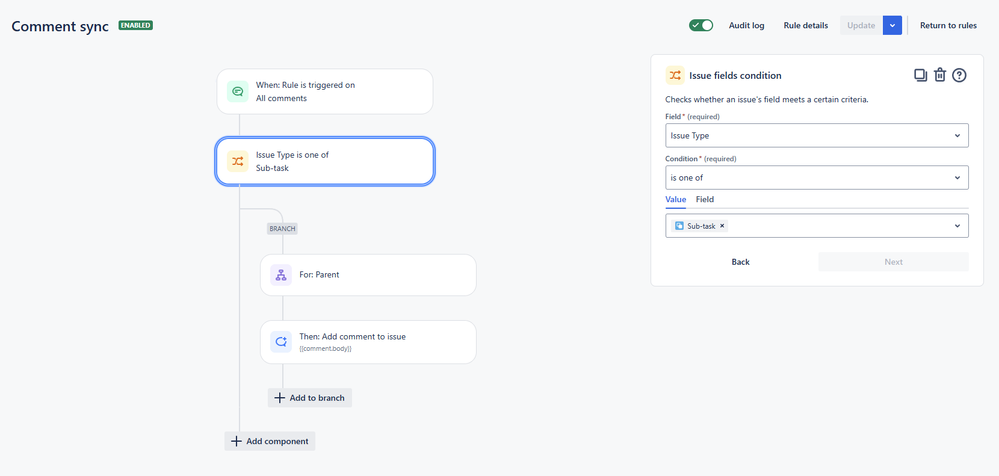Select the Value tab
Viewport: 999px width, 476px height.
pos(676,200)
